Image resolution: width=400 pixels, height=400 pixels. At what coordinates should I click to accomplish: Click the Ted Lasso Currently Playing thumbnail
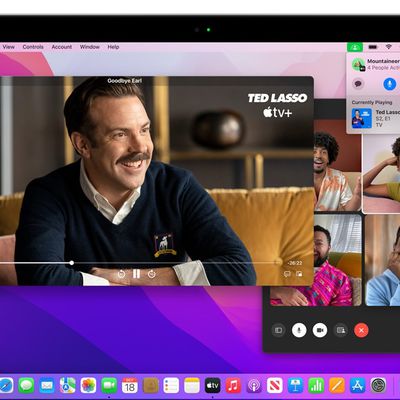click(362, 118)
